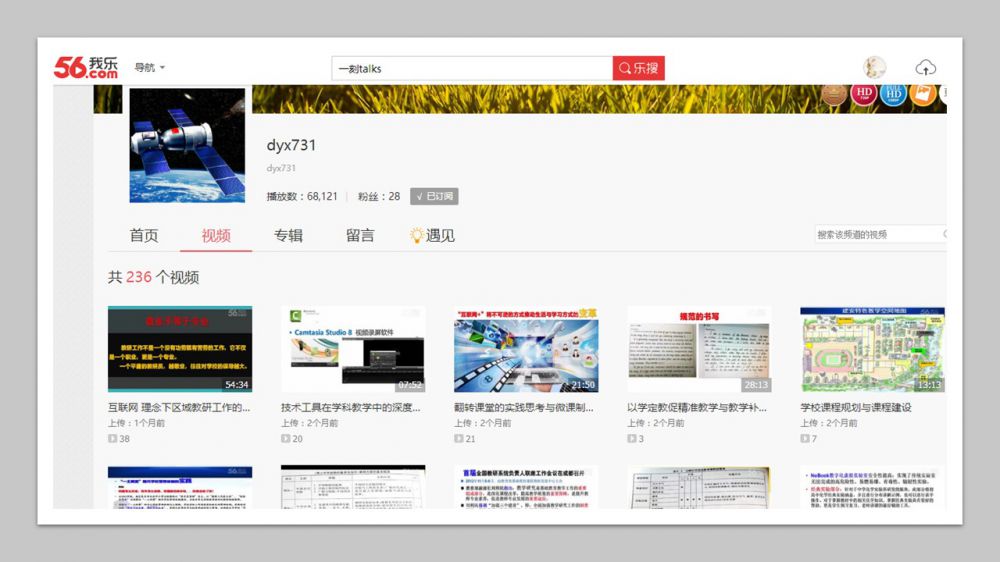Click the cloud upload icon
This screenshot has width=1000, height=562.
926,68
